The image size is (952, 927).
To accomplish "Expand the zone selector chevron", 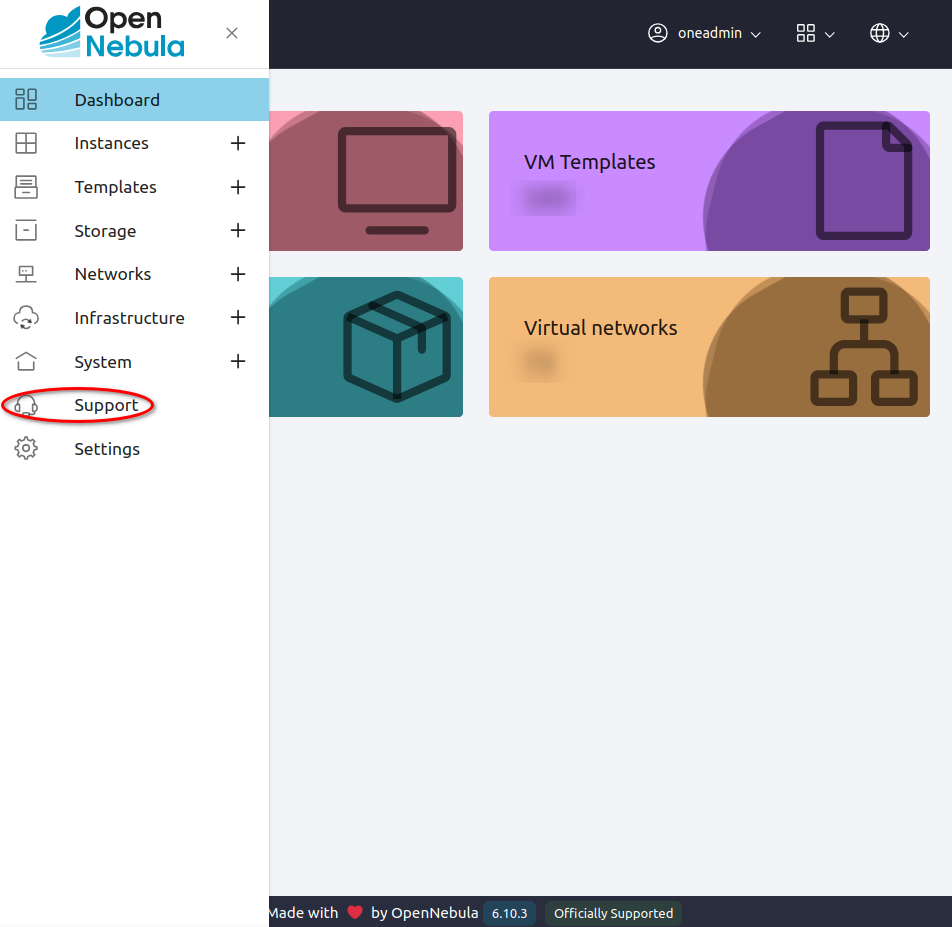I will coord(903,35).
